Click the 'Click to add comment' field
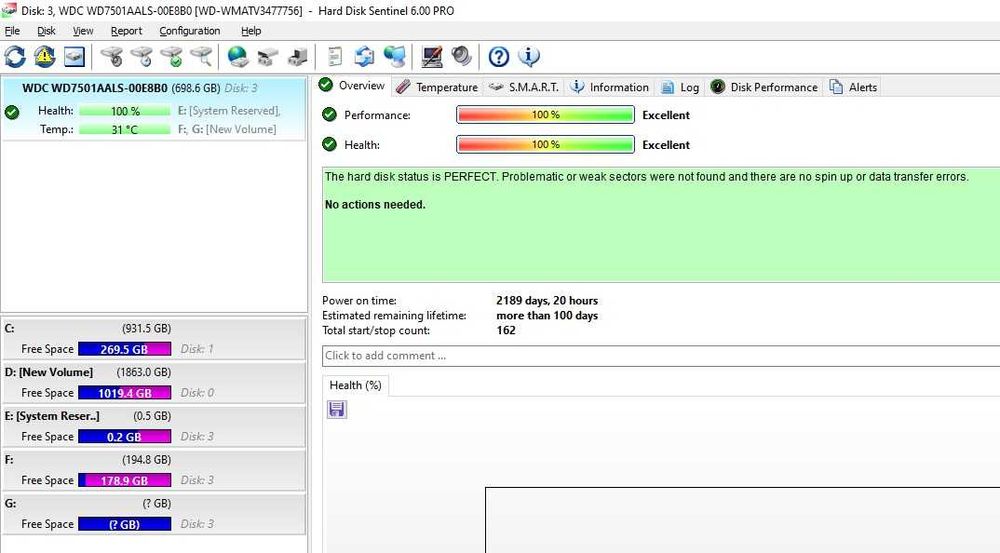The image size is (1000, 553). click(x=661, y=356)
